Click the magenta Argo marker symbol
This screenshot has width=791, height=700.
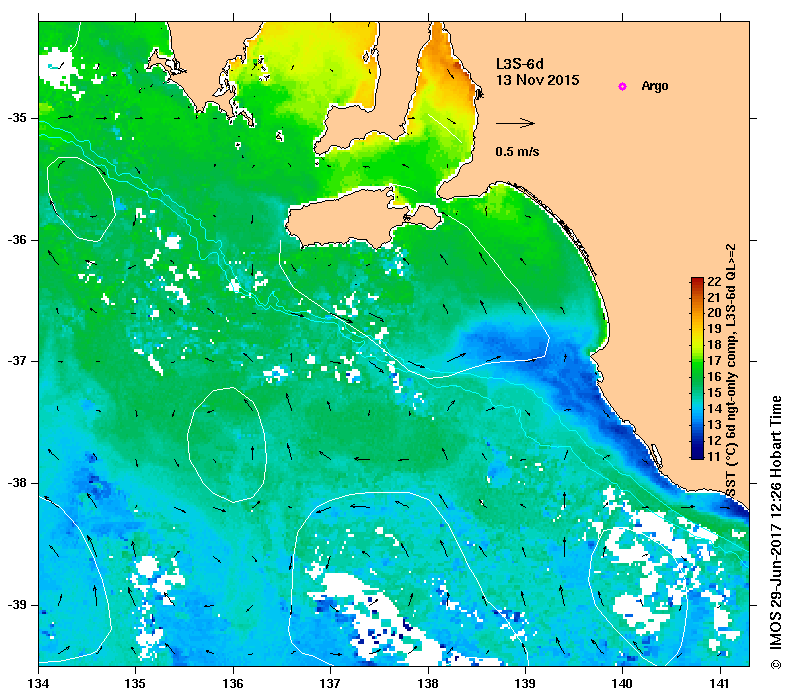click(x=623, y=87)
